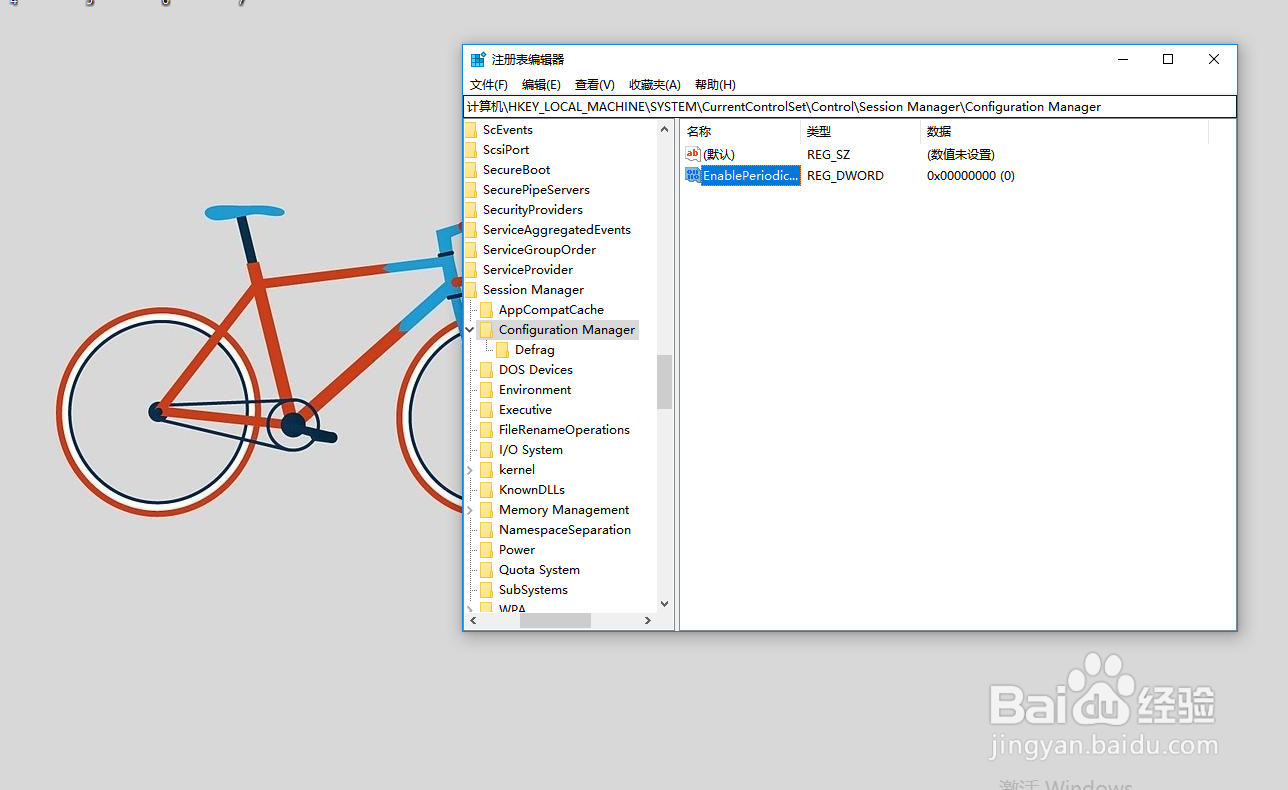
Task: Click the 0x00000000 (0) data cell
Action: 971,175
